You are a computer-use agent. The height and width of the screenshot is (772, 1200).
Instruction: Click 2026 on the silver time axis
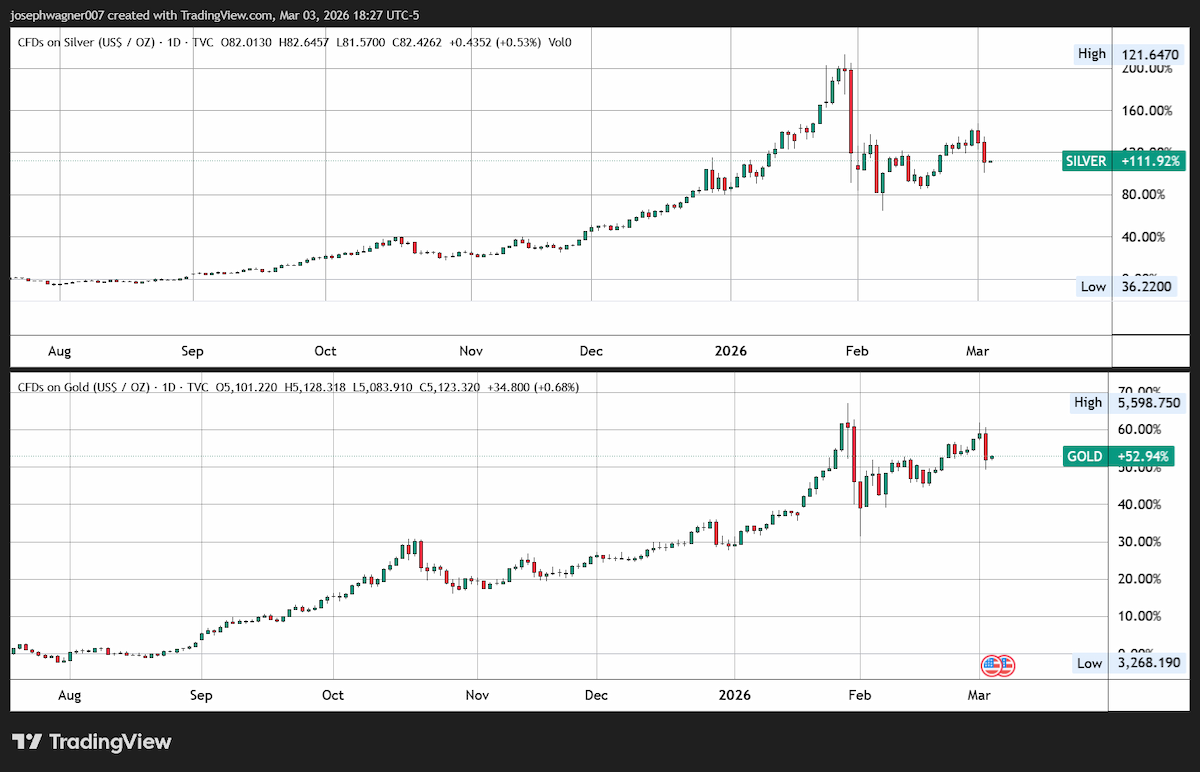(733, 351)
